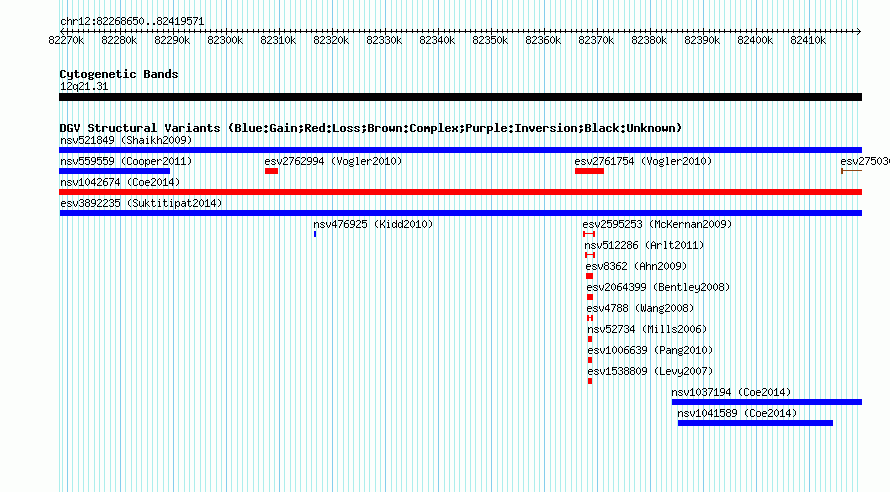The width and height of the screenshot is (890, 492).
Task: Click the small blue nsv476925 marker
Action: [315, 234]
